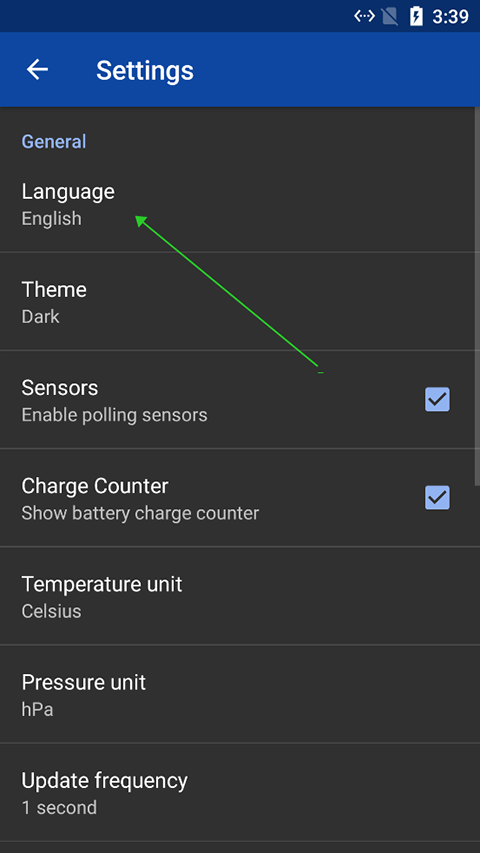
Task: Tap the 3:39 clock in status bar
Action: coord(451,17)
